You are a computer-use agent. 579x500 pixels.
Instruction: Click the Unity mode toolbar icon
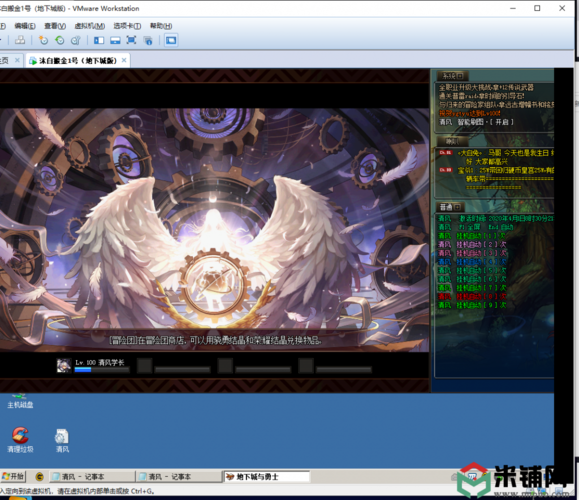148,40
